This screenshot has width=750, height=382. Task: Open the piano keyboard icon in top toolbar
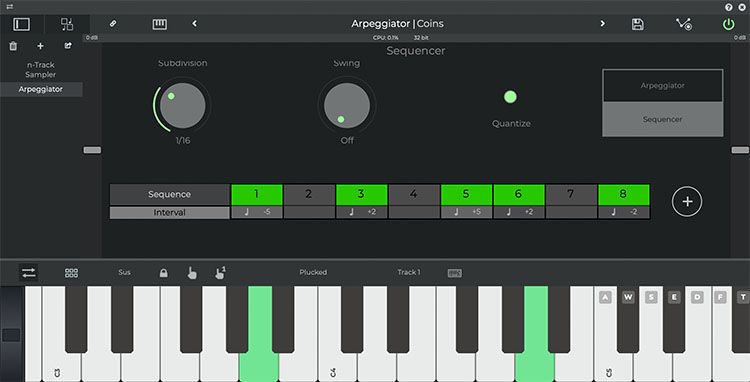(160, 24)
